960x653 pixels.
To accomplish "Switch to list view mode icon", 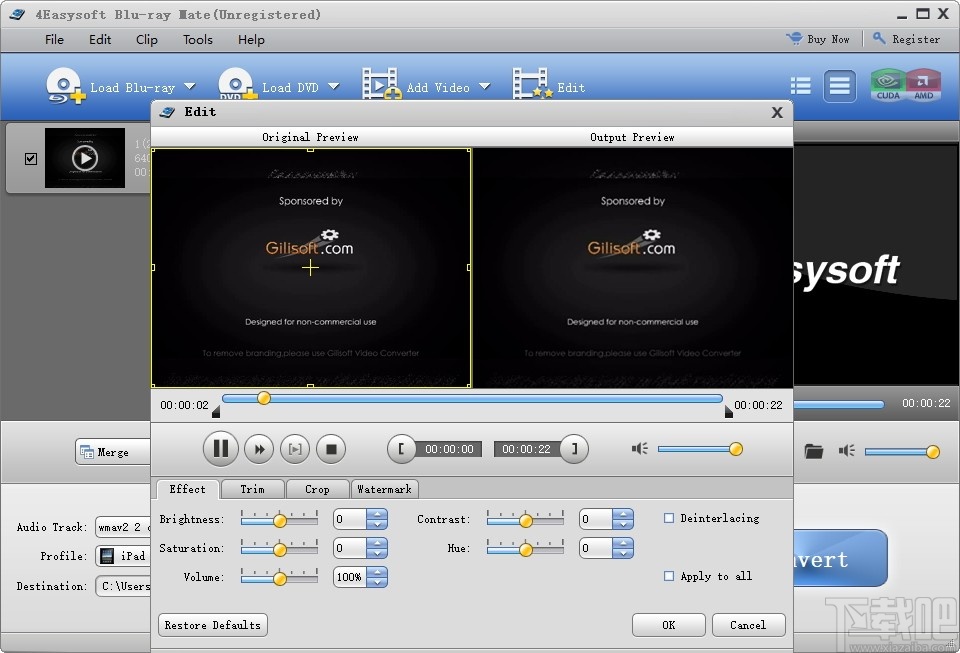I will click(800, 86).
